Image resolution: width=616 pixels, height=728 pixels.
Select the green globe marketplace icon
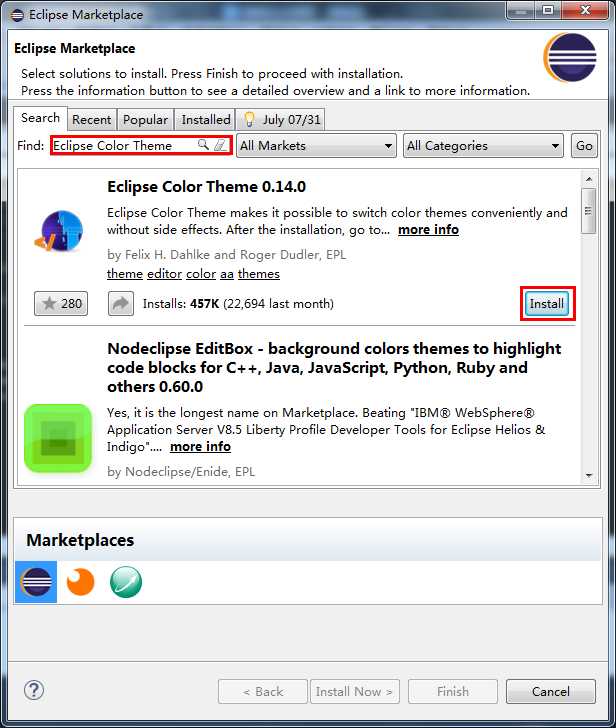pos(126,582)
